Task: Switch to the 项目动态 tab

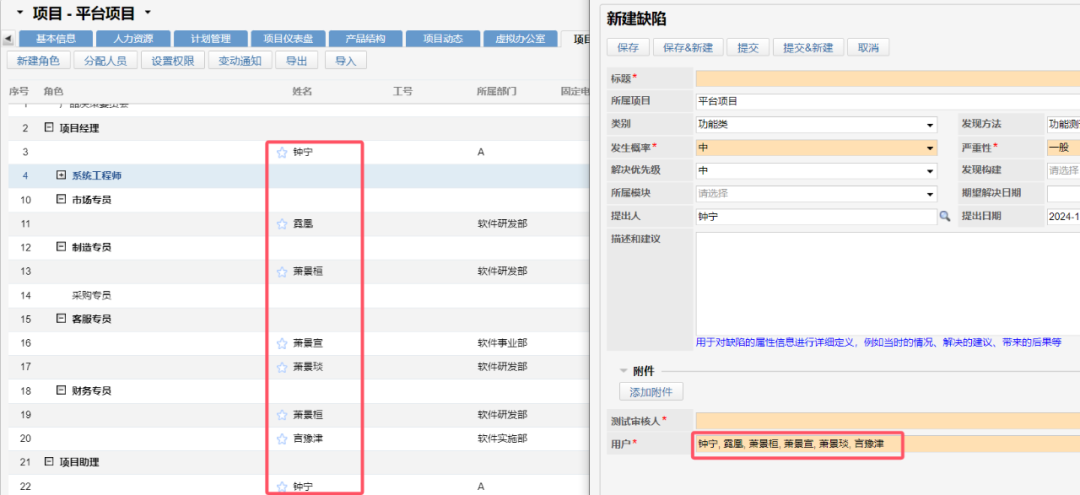Action: [x=442, y=39]
